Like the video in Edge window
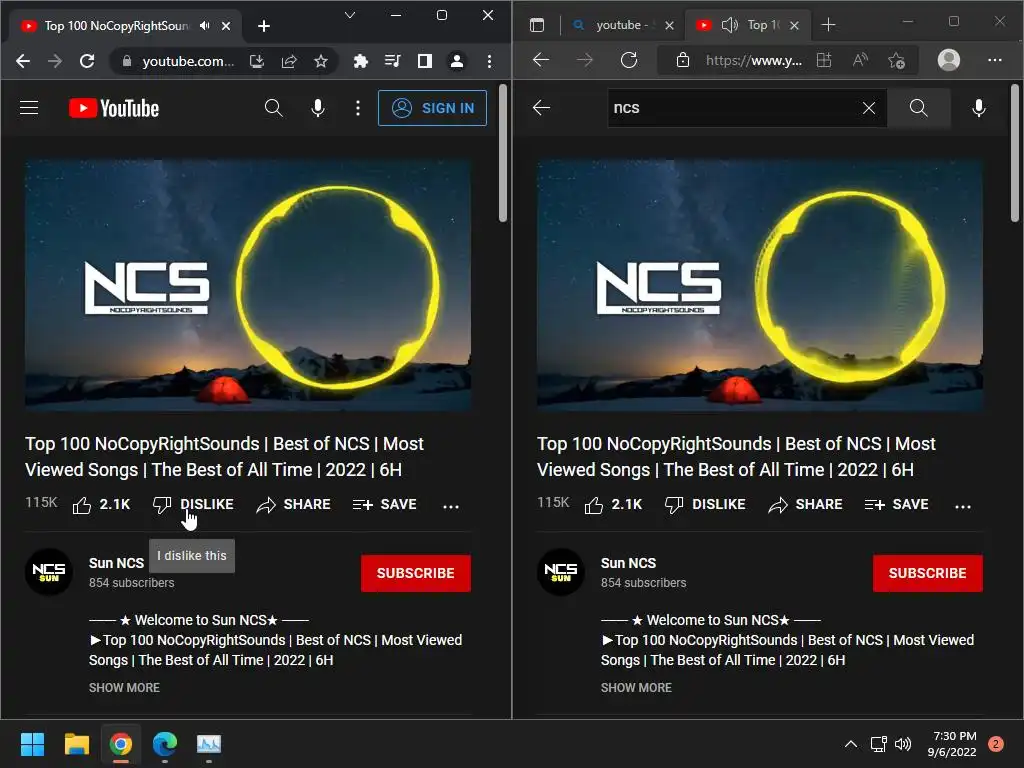The image size is (1024, 768). 613,505
